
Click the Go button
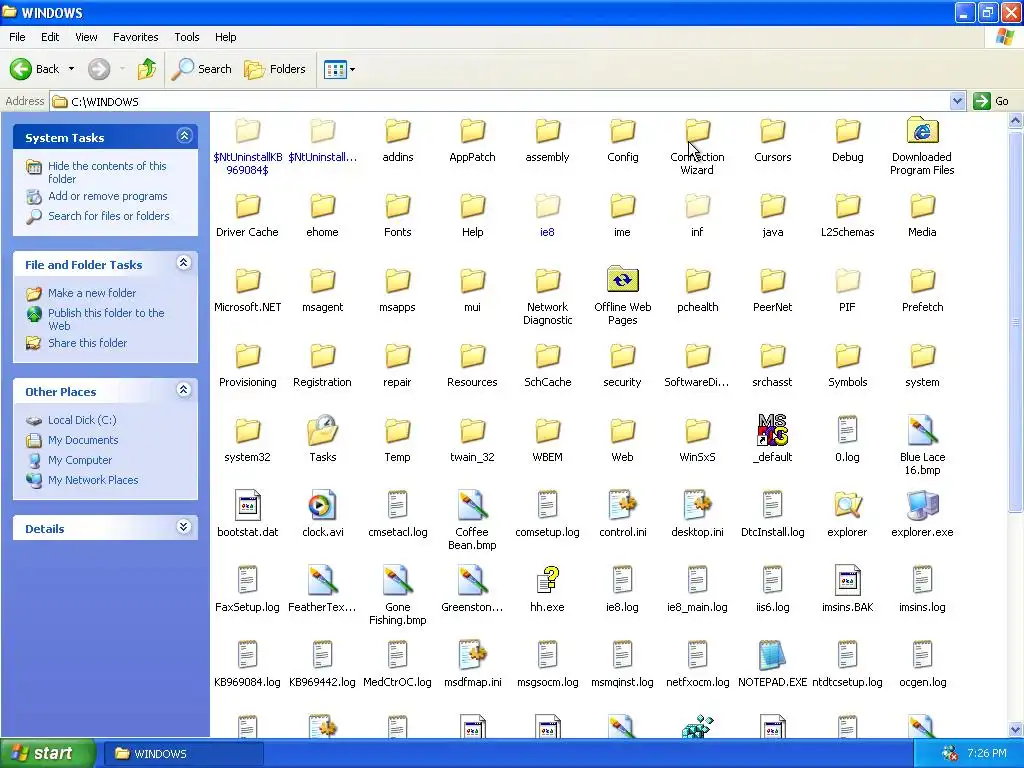pyautogui.click(x=991, y=101)
